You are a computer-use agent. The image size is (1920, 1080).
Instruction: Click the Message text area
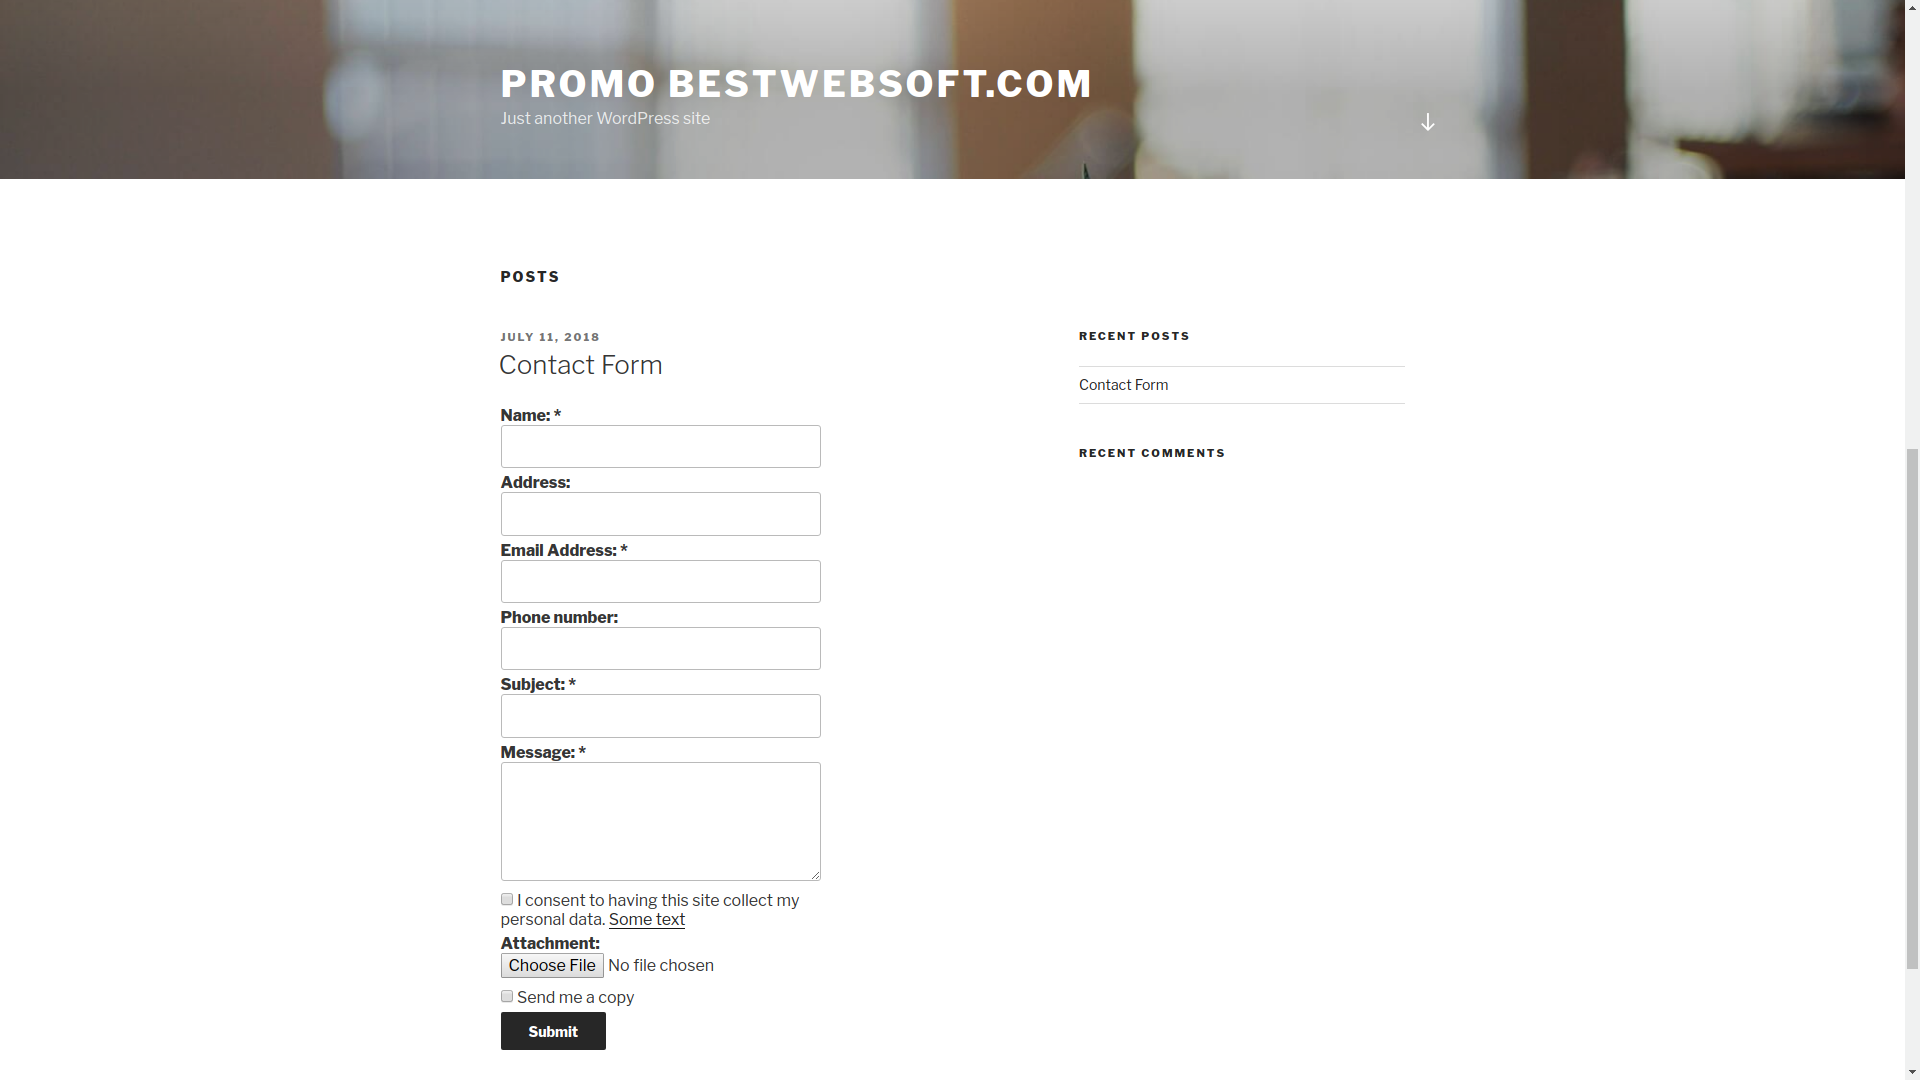(659, 820)
